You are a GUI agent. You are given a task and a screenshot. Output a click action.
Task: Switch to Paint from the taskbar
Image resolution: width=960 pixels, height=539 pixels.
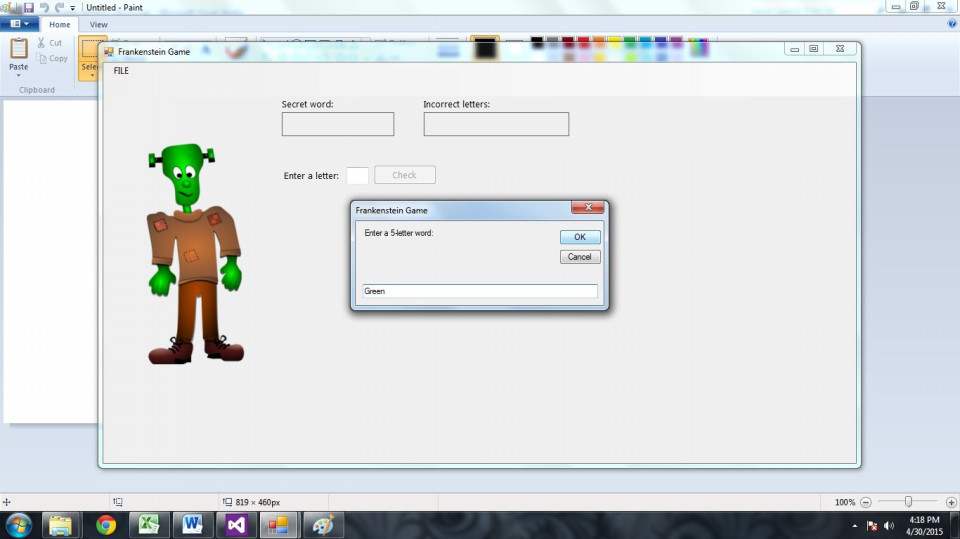323,526
